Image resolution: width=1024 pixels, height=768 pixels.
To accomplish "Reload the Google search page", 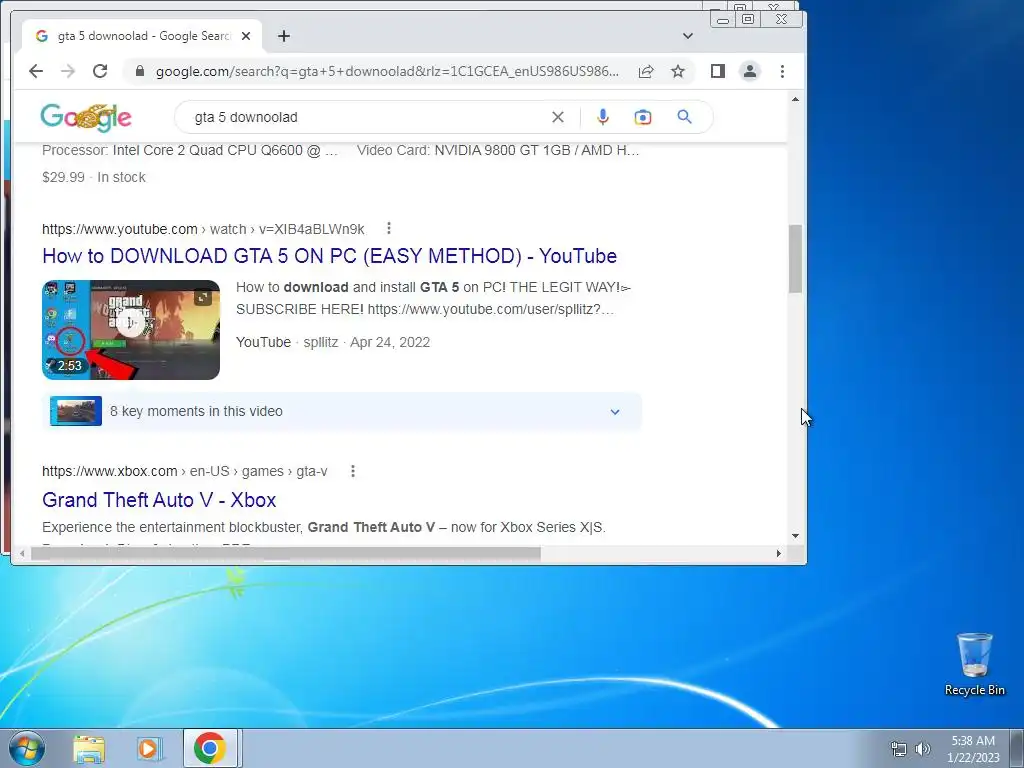I will (x=100, y=71).
